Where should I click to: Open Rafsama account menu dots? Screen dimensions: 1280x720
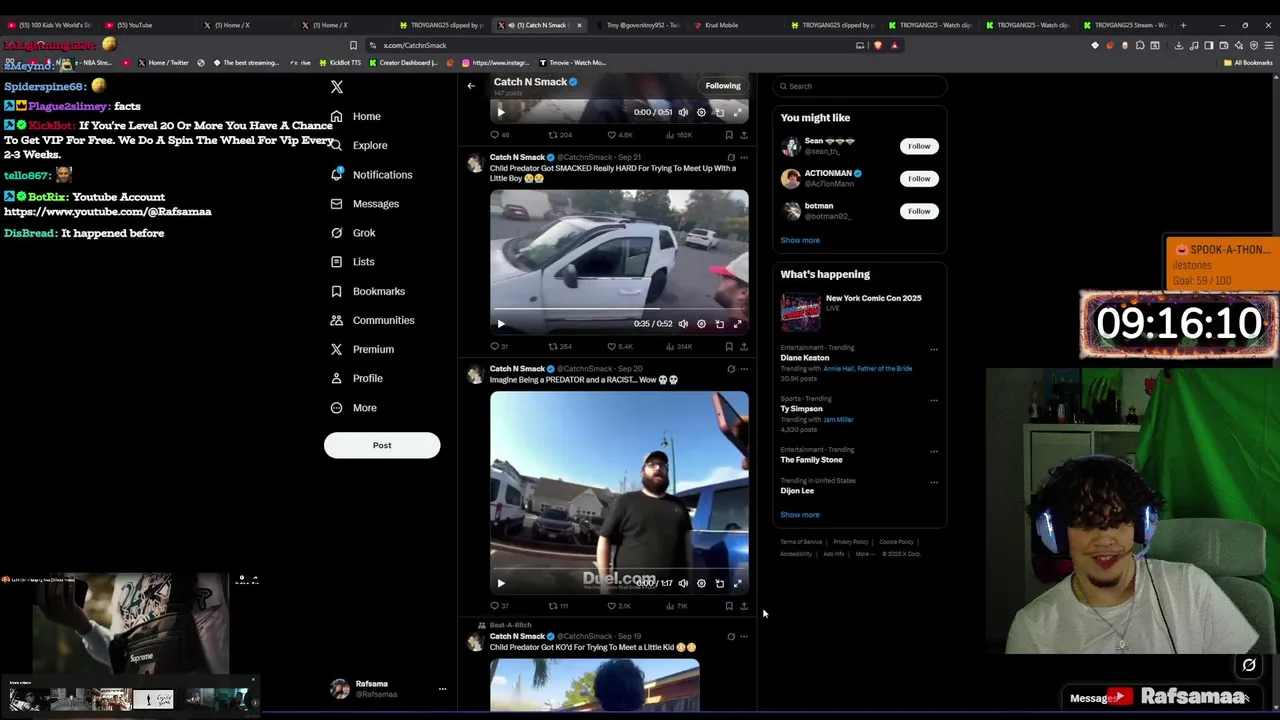tap(442, 689)
